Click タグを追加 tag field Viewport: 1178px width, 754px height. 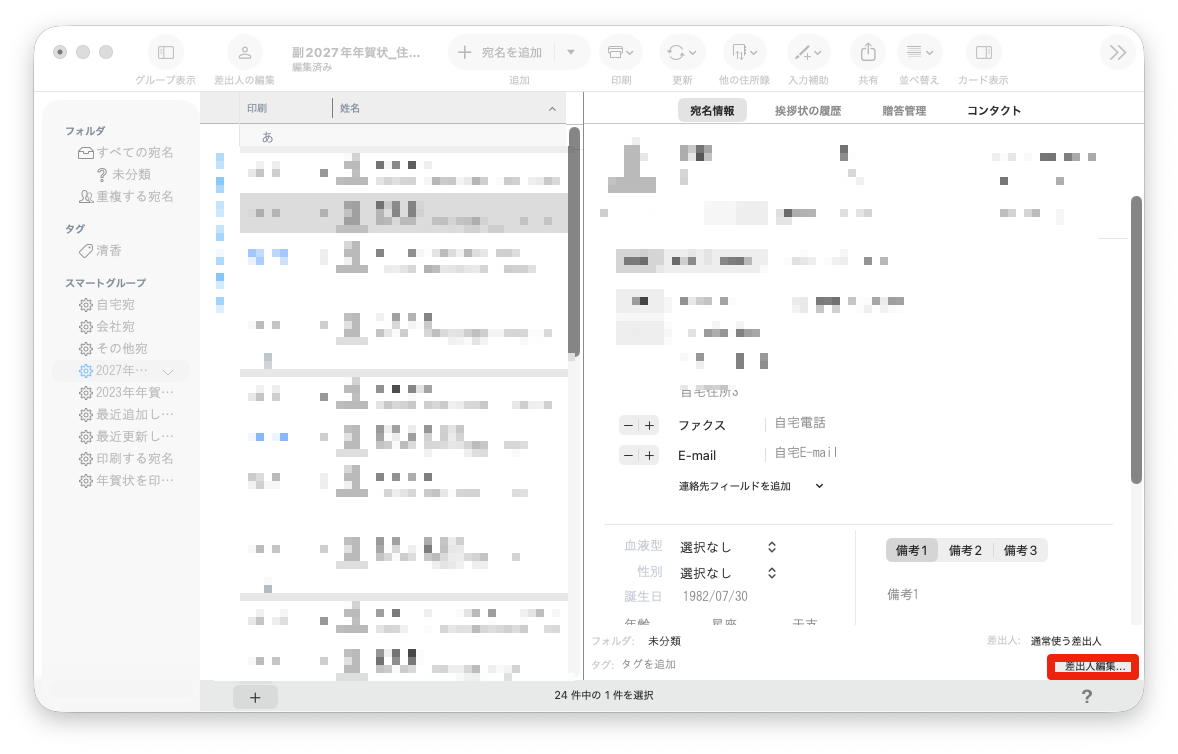[648, 665]
